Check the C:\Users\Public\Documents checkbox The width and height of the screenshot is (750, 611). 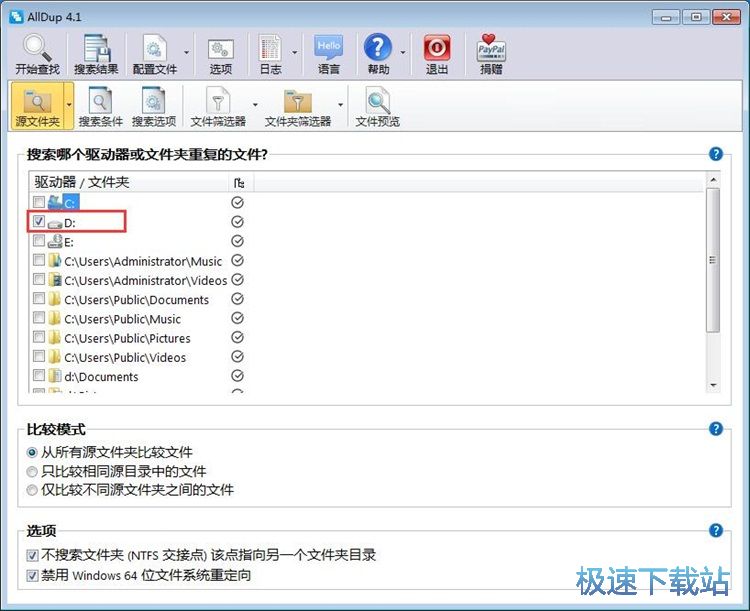point(39,299)
